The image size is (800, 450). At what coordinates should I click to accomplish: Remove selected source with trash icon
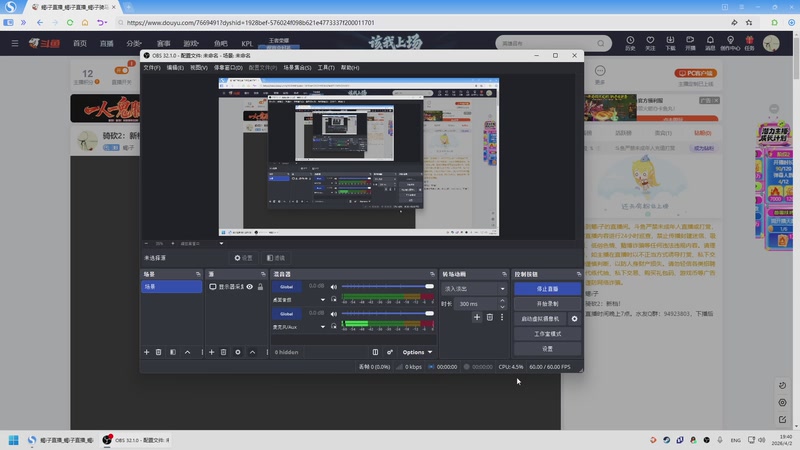pos(223,352)
